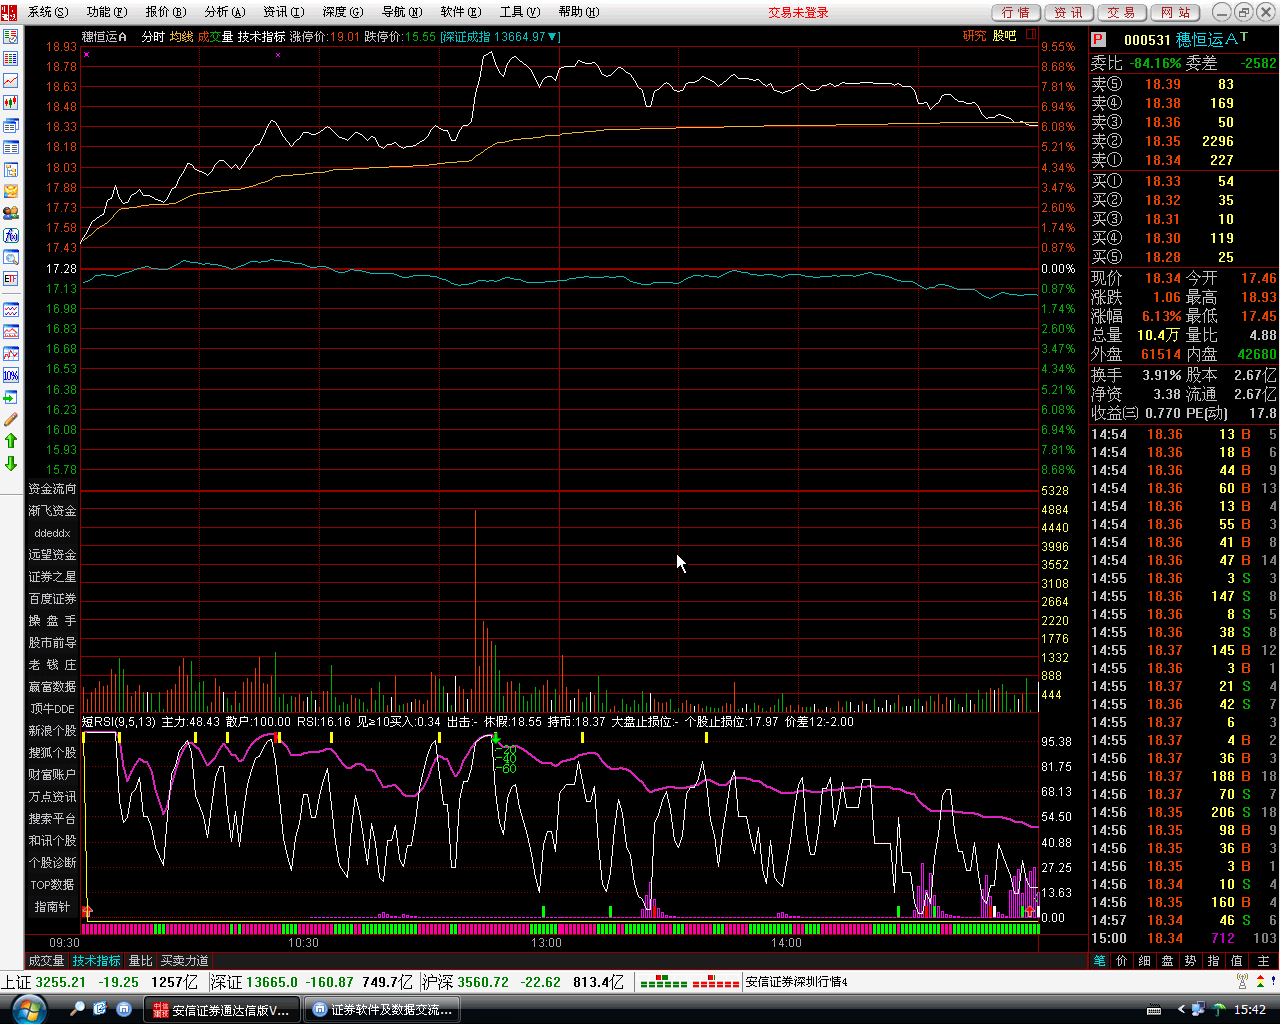Open 证券软件及数据交流 taskbar window
Image resolution: width=1280 pixels, height=1024 pixels.
point(383,1010)
